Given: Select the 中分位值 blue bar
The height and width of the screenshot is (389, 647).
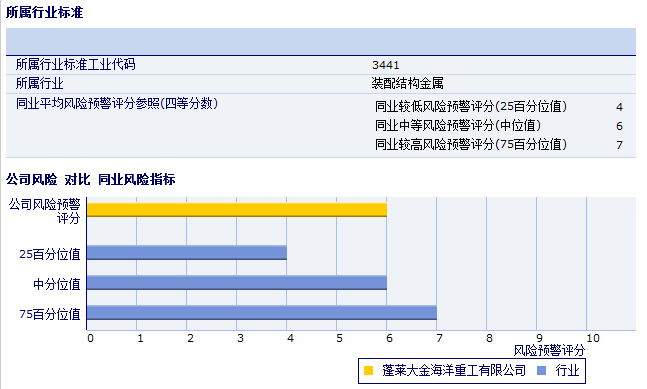Looking at the screenshot, I should (x=237, y=283).
